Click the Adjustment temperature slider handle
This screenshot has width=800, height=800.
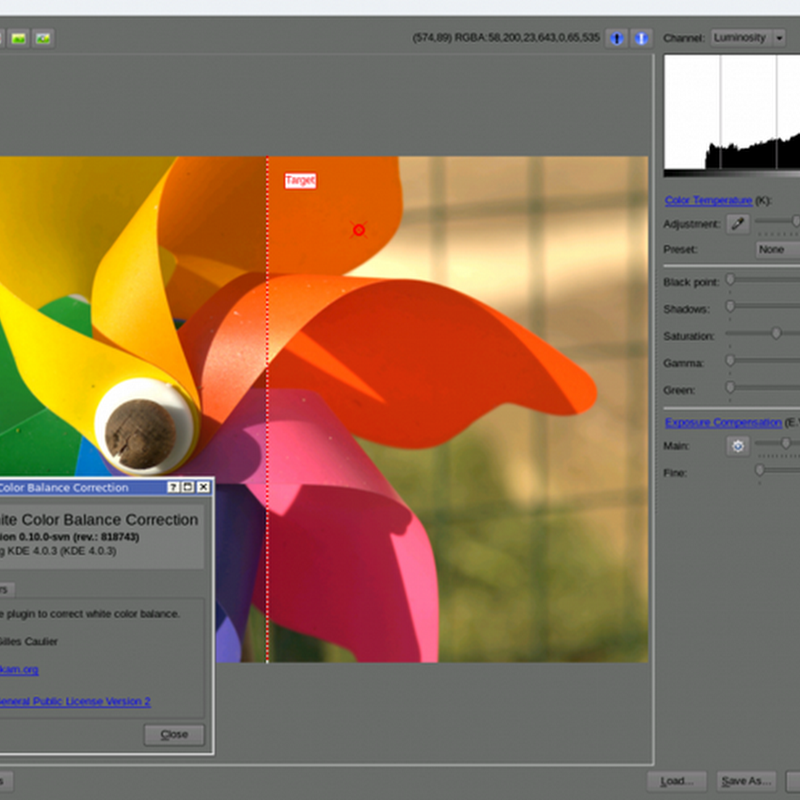(x=795, y=221)
